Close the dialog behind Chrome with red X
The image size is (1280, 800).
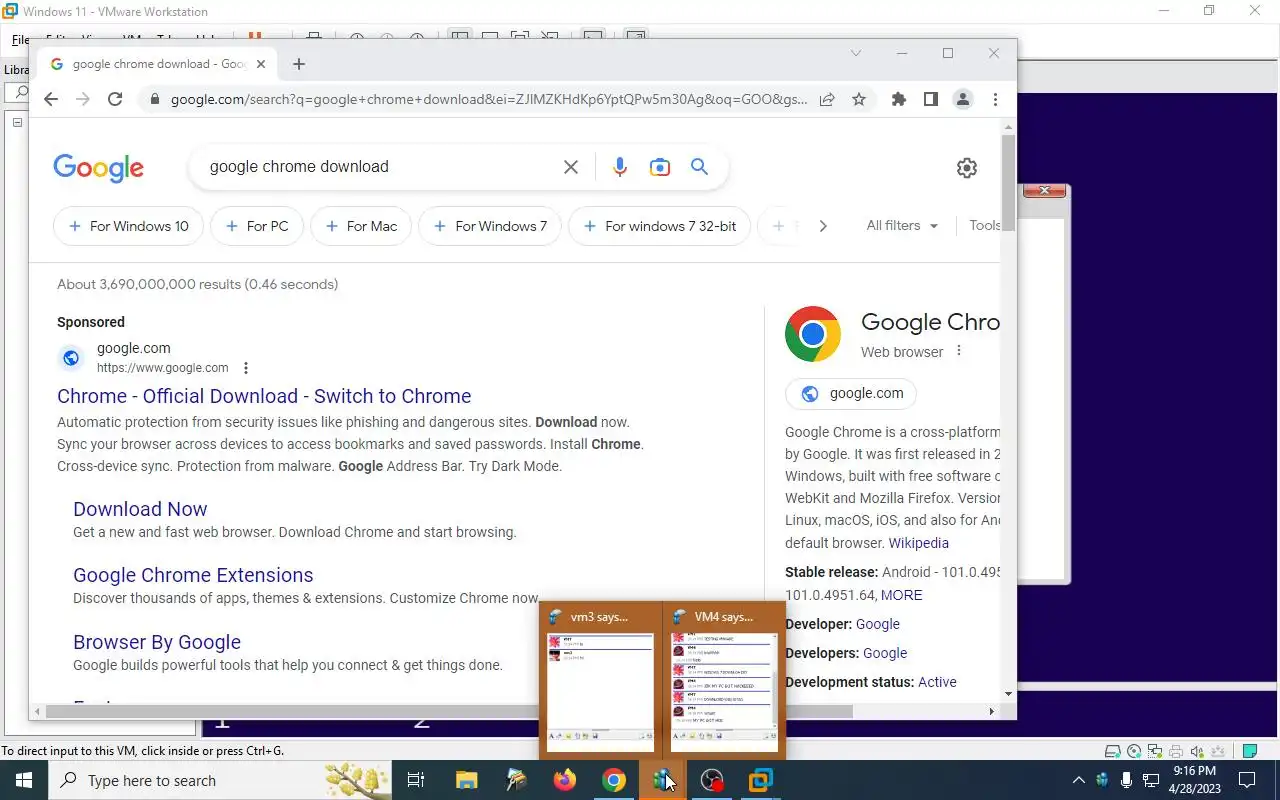[1045, 190]
